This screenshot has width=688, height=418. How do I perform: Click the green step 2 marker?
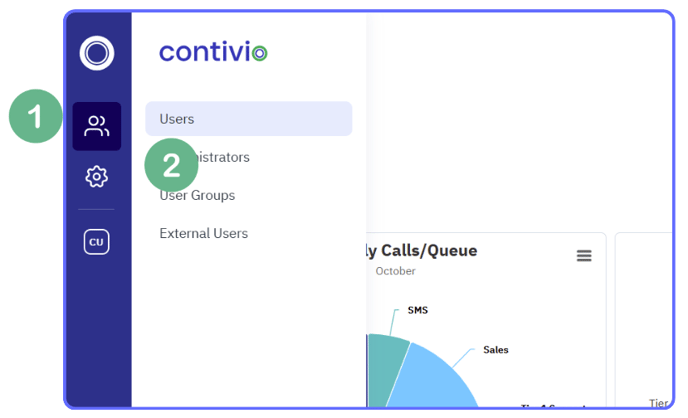171,165
